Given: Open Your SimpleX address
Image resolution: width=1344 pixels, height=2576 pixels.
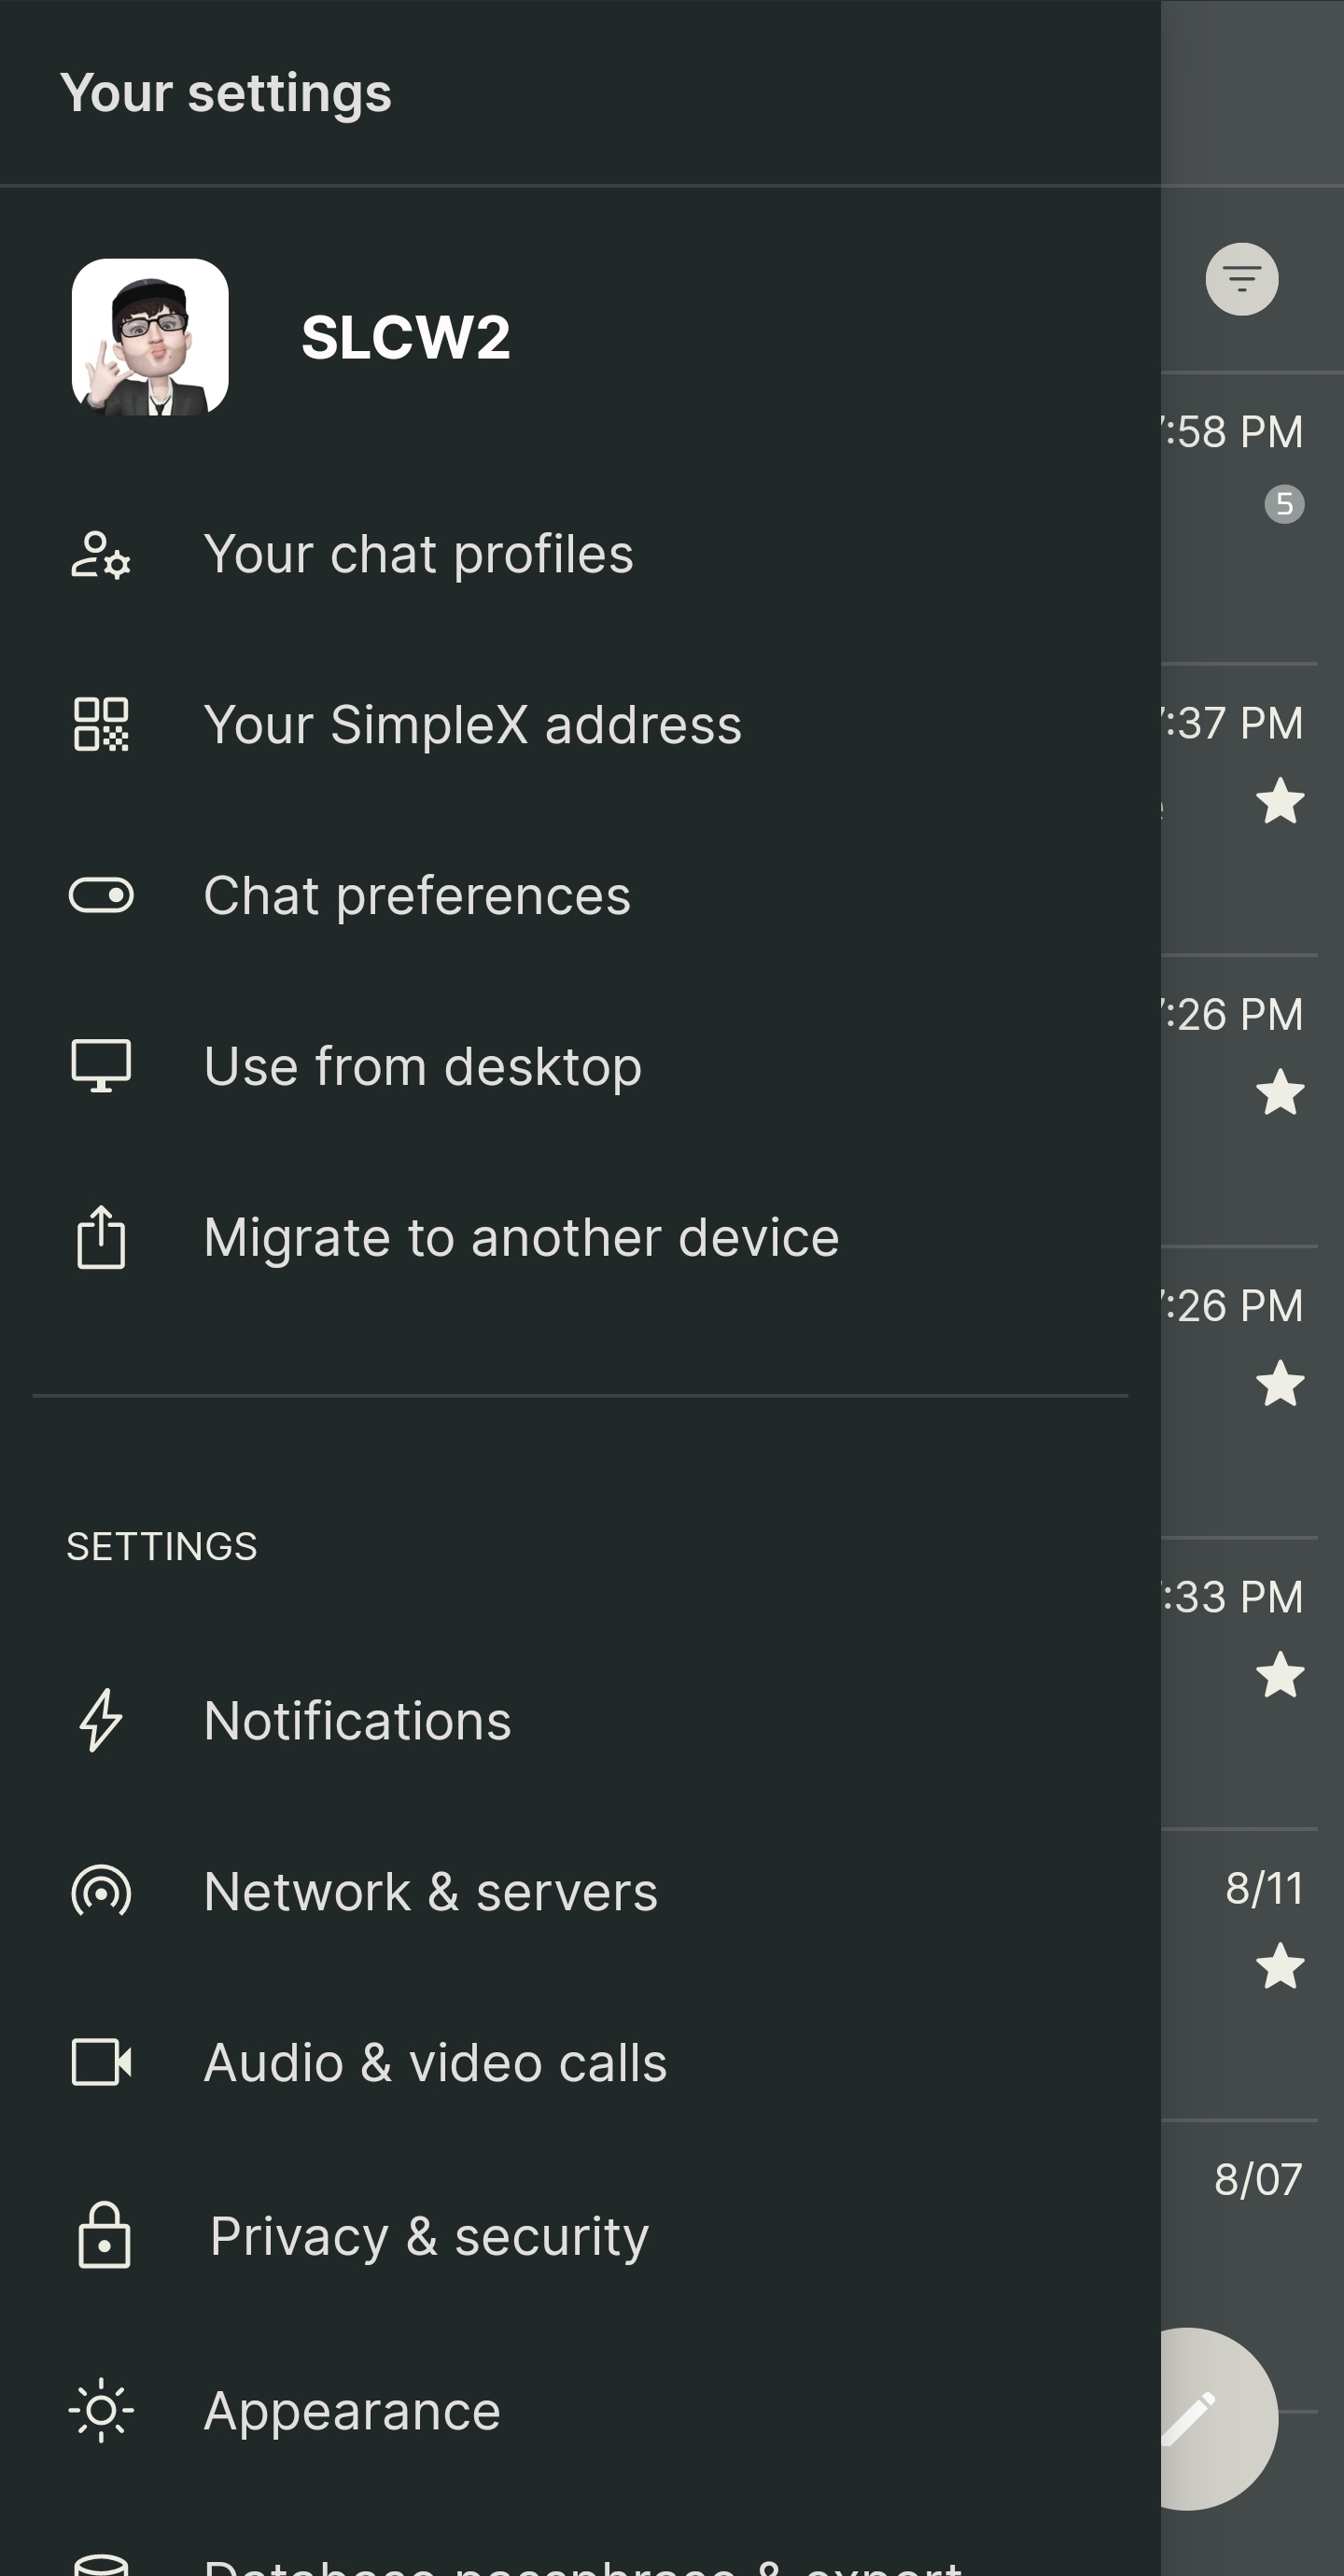Looking at the screenshot, I should (472, 725).
